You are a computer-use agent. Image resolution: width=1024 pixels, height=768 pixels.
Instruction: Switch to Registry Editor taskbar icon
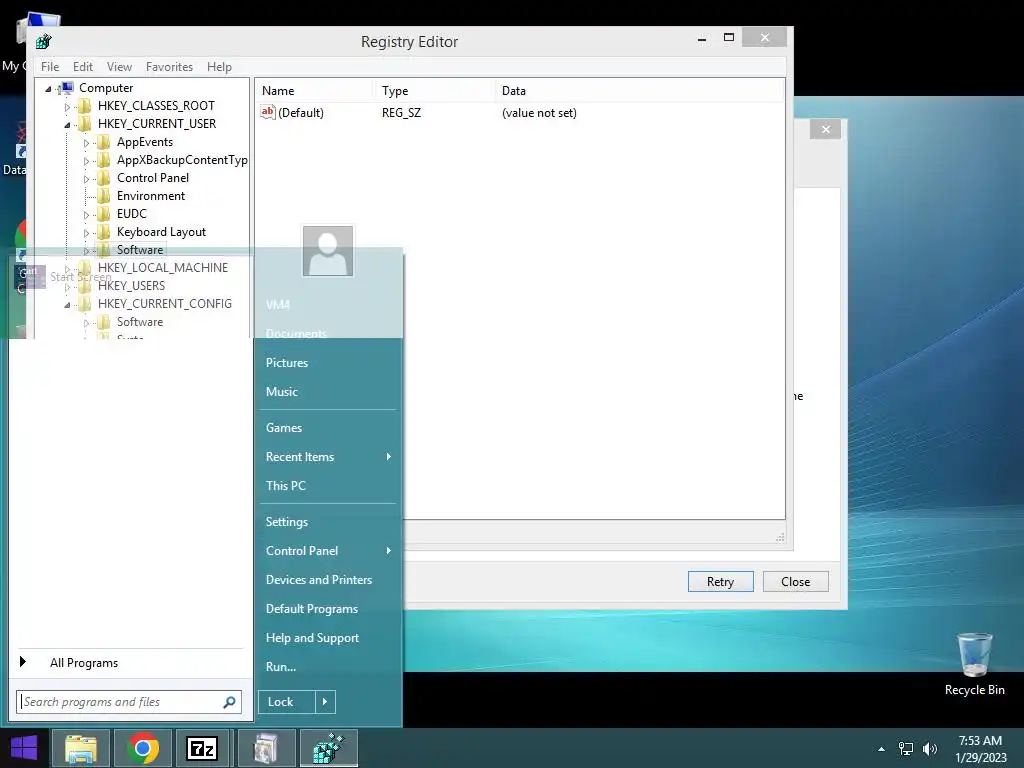pos(328,748)
